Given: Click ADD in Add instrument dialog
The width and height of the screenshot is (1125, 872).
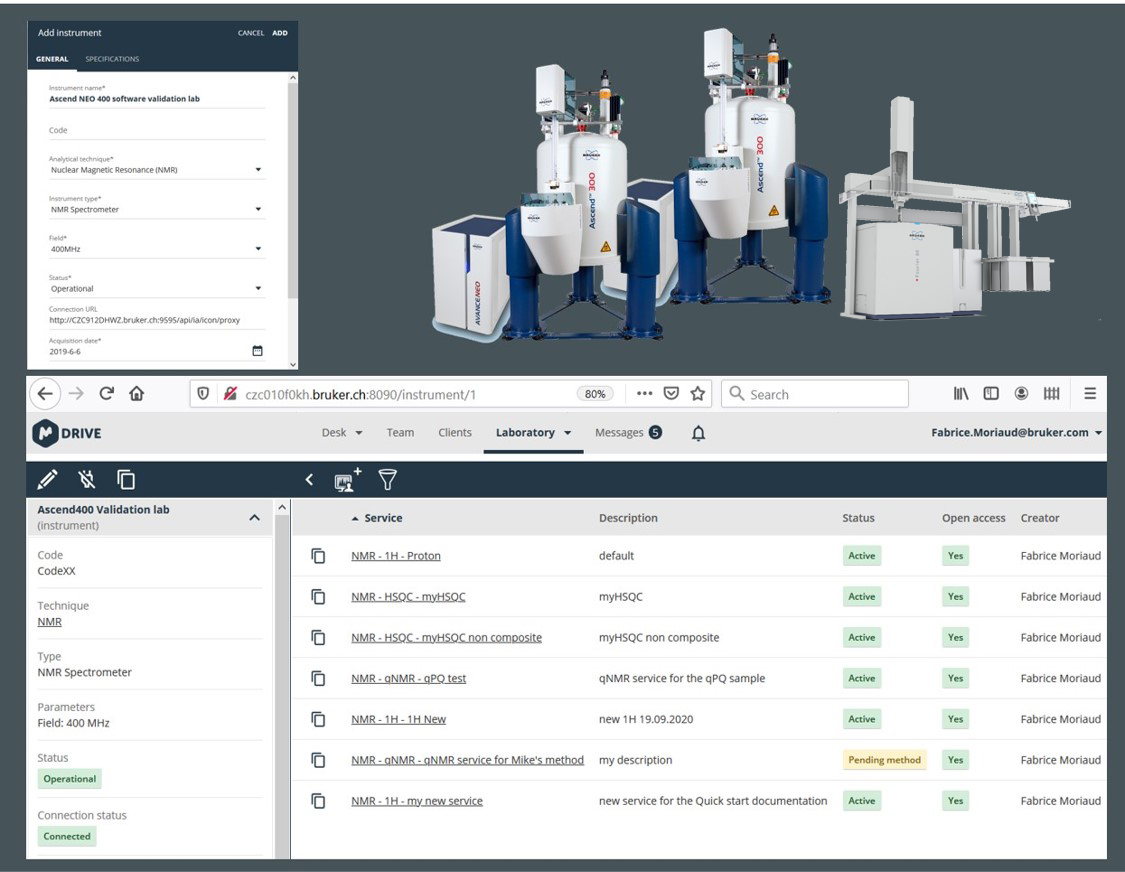Looking at the screenshot, I should click(280, 33).
